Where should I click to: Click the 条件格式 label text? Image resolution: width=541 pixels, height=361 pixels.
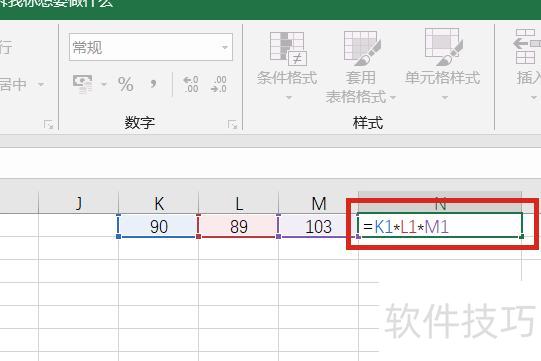(287, 78)
